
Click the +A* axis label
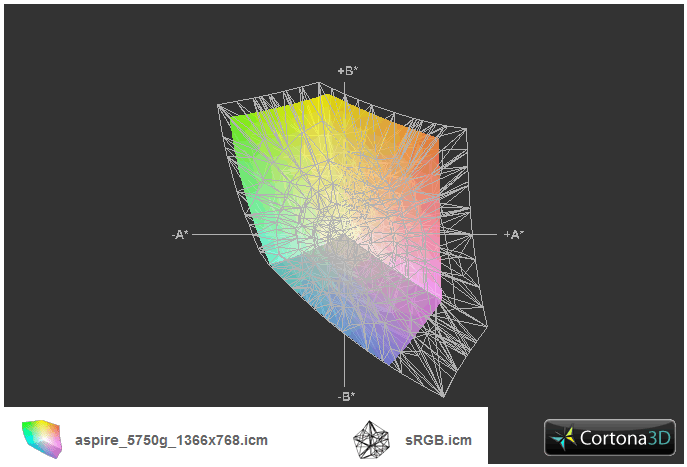coord(513,234)
